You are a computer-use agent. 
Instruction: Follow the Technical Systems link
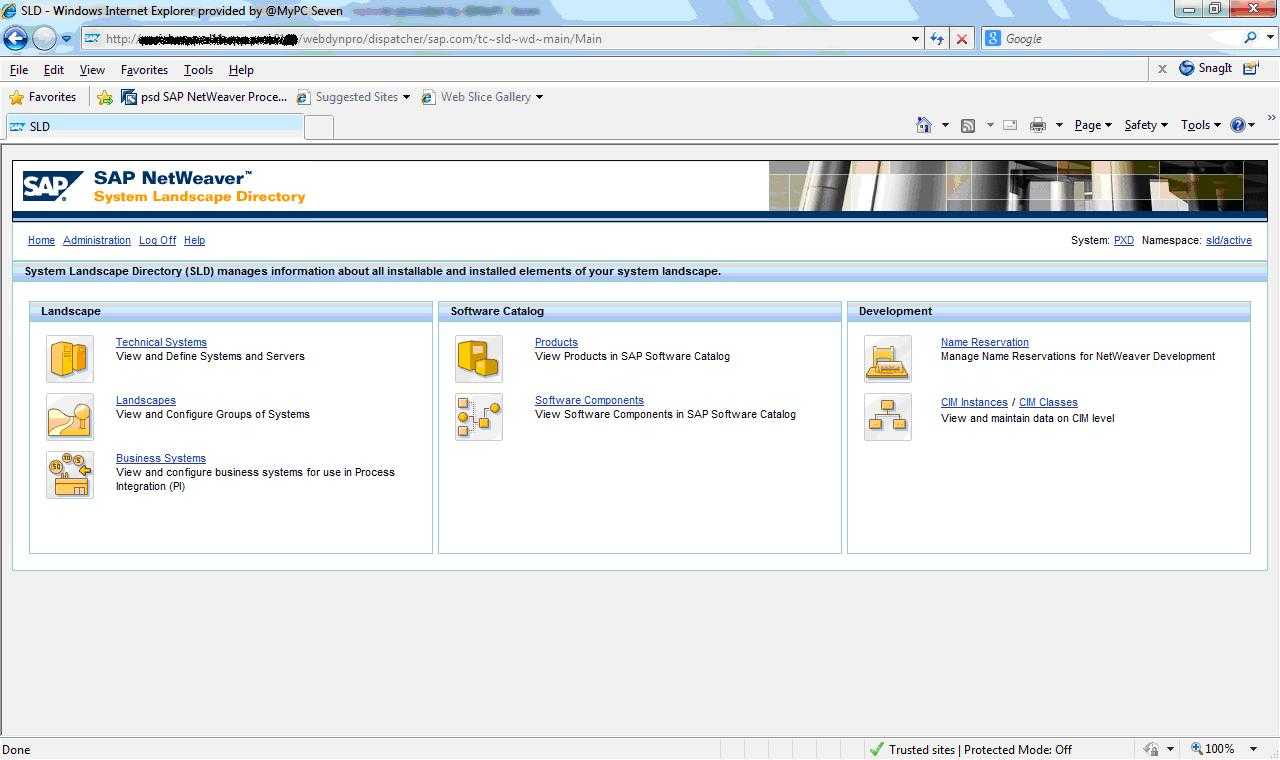click(161, 342)
